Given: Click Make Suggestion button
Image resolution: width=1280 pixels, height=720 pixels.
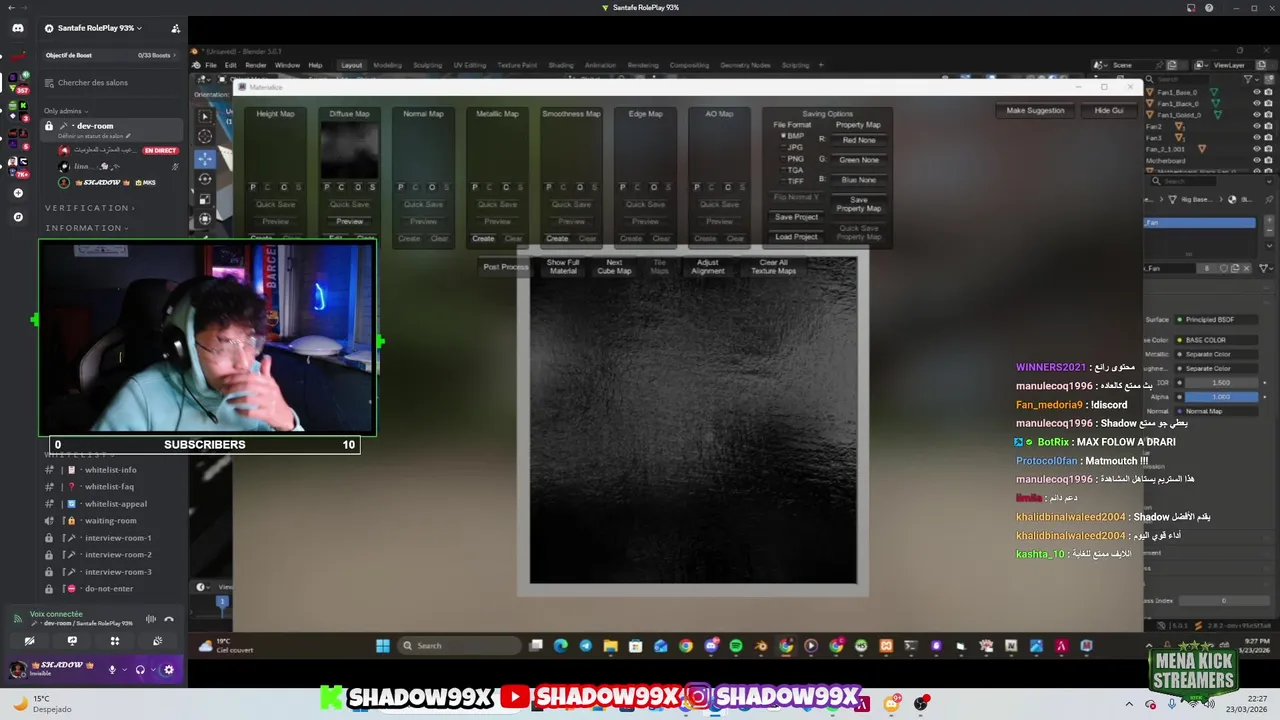Looking at the screenshot, I should pyautogui.click(x=1035, y=111).
